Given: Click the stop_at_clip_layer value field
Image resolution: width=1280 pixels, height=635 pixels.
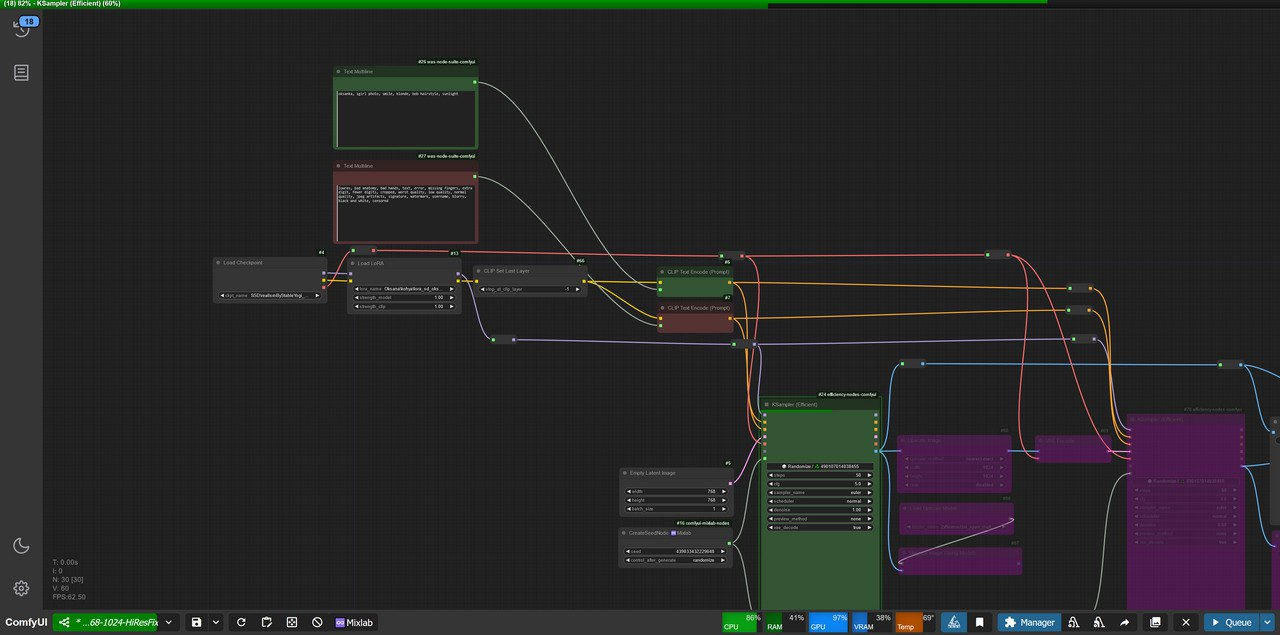Looking at the screenshot, I should tap(530, 289).
